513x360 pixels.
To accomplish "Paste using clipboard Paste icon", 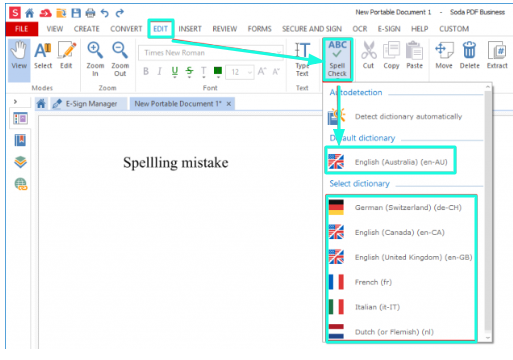I will click(414, 55).
